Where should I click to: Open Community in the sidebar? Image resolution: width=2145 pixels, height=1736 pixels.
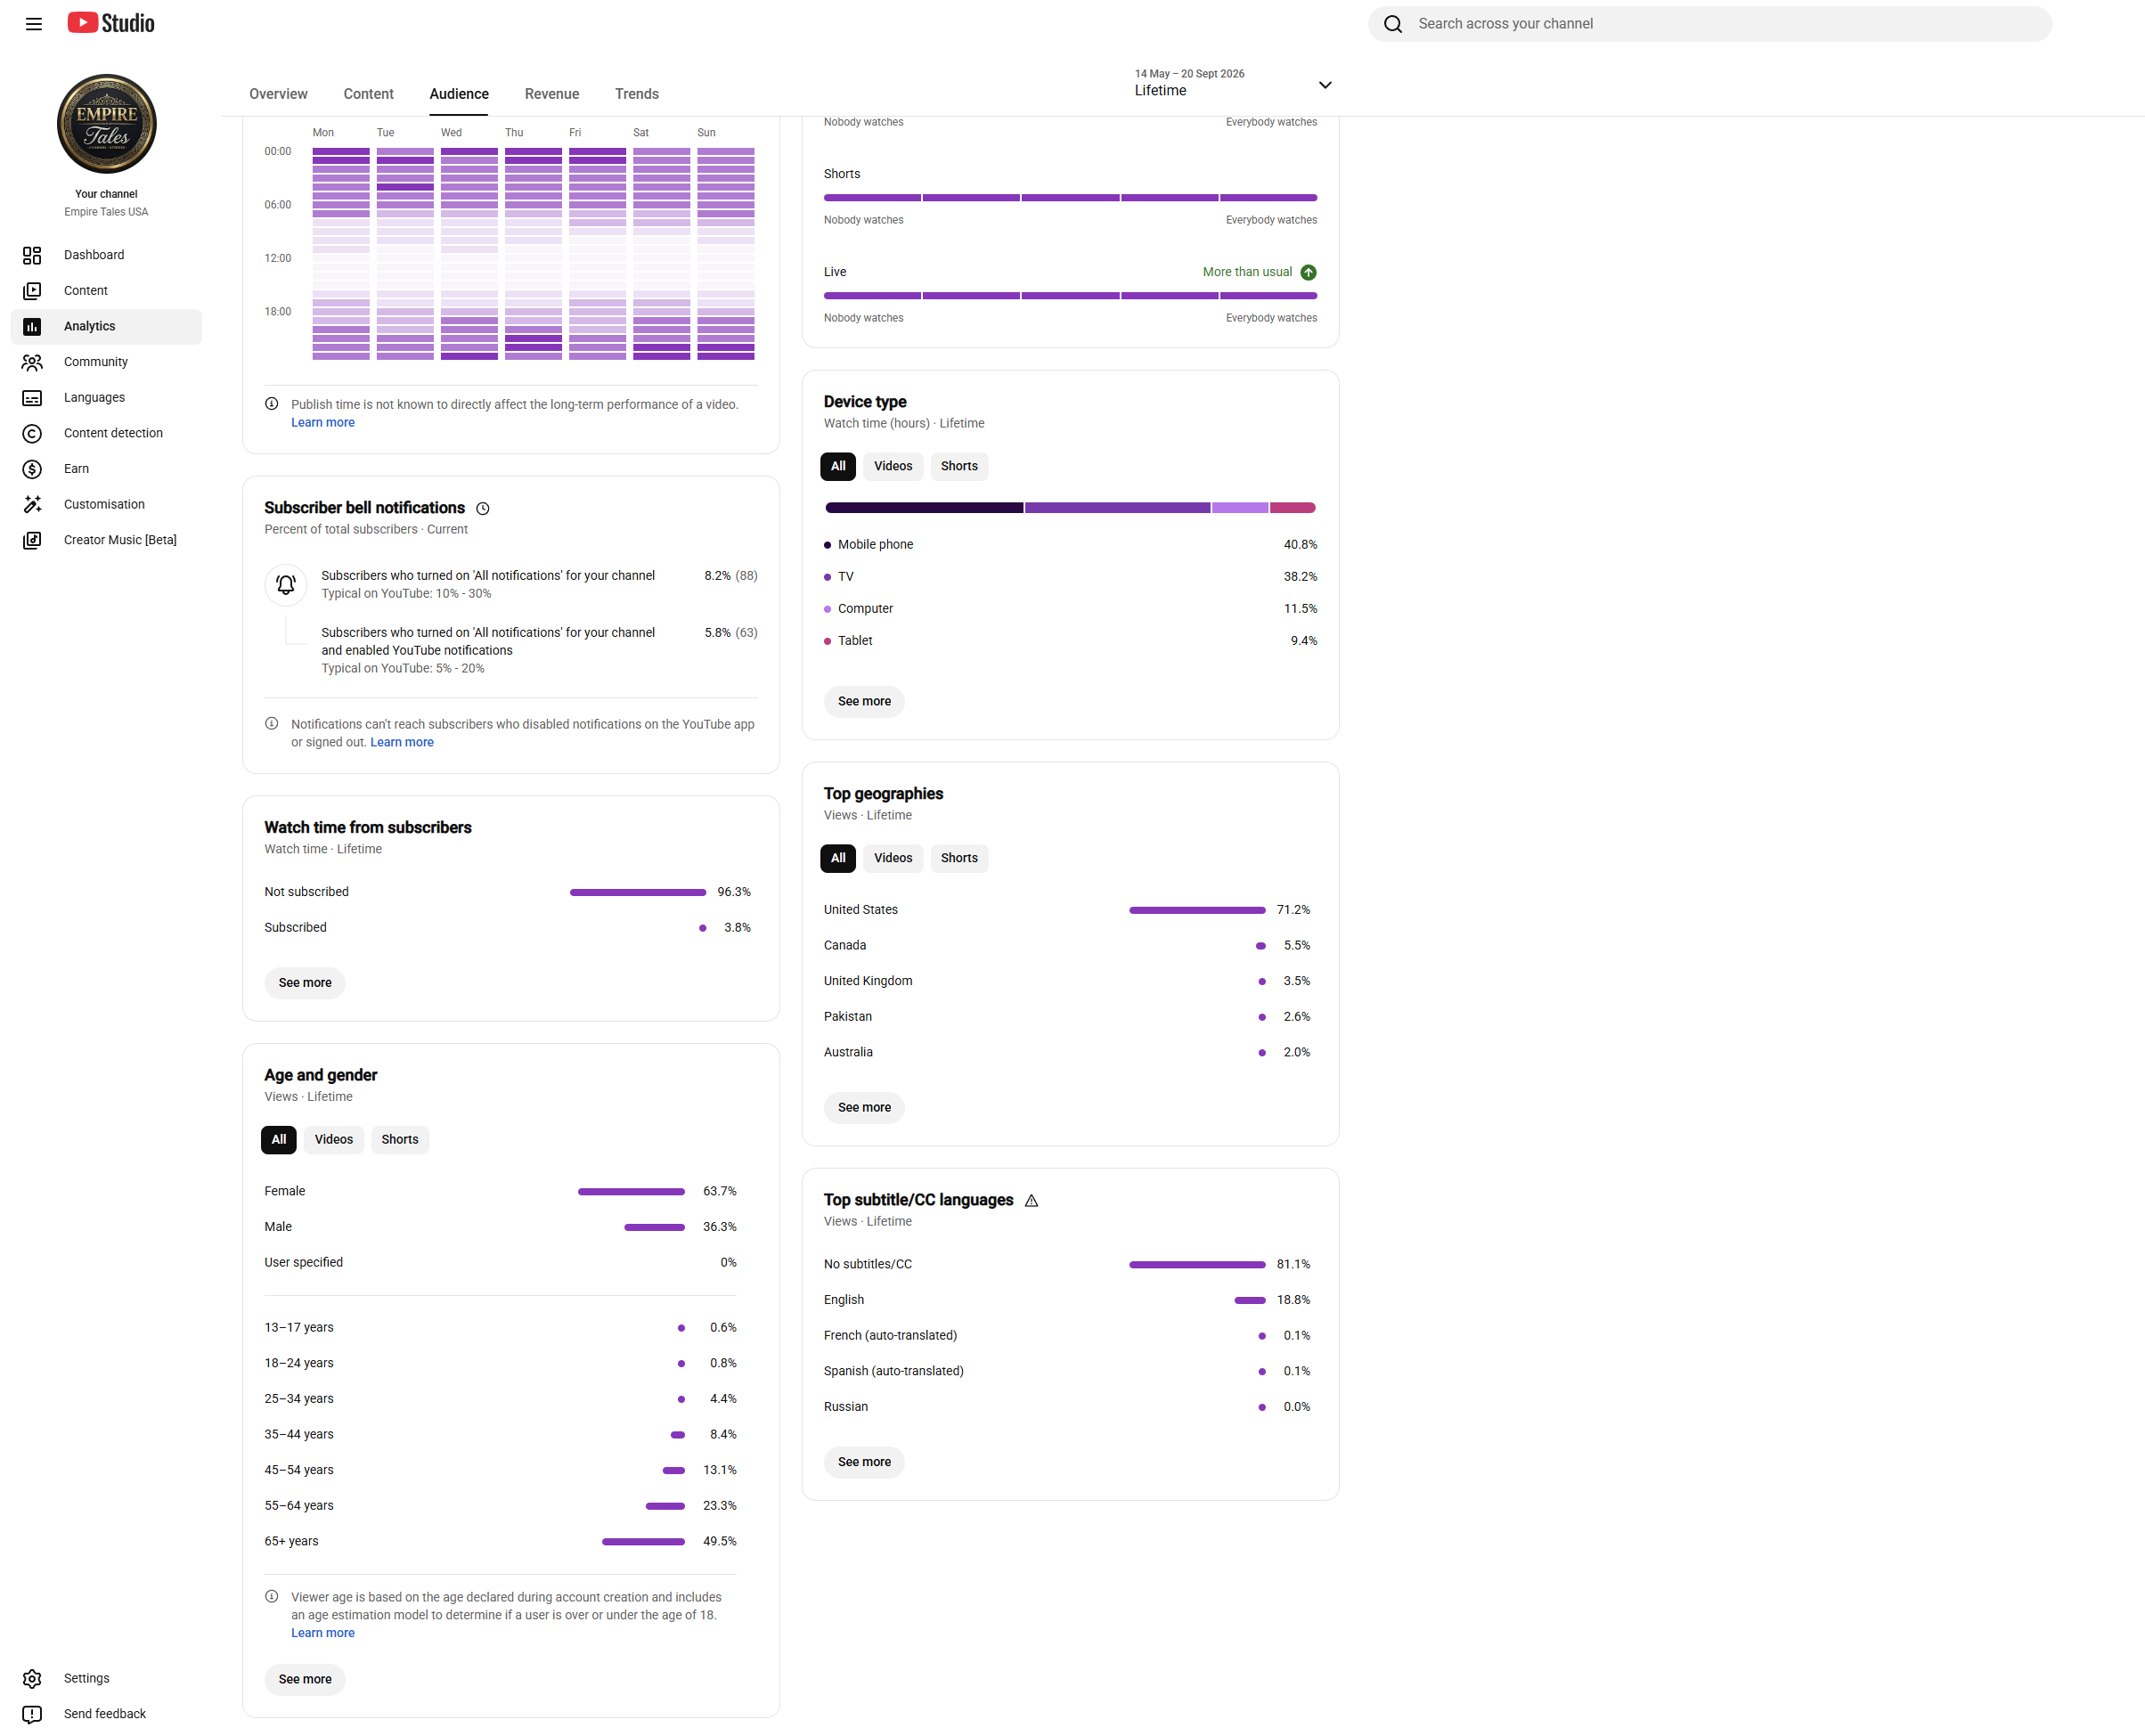click(x=106, y=362)
